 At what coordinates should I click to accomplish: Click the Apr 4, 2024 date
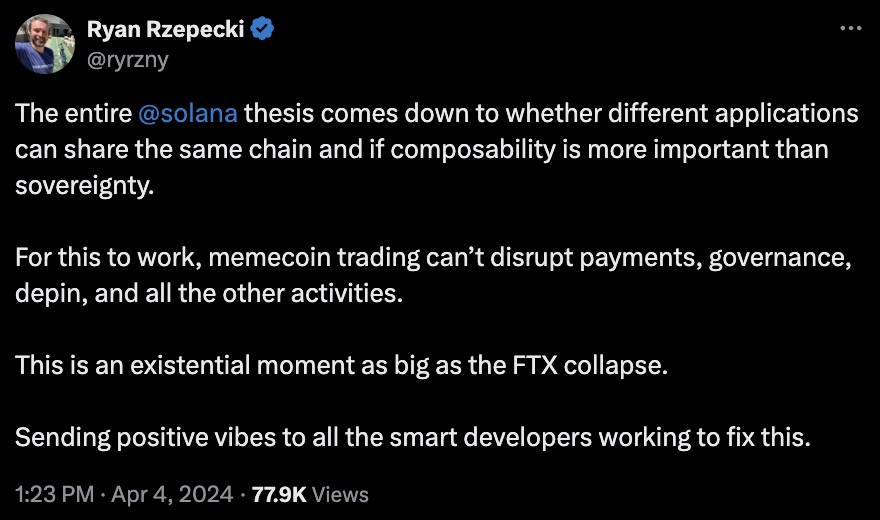(172, 494)
